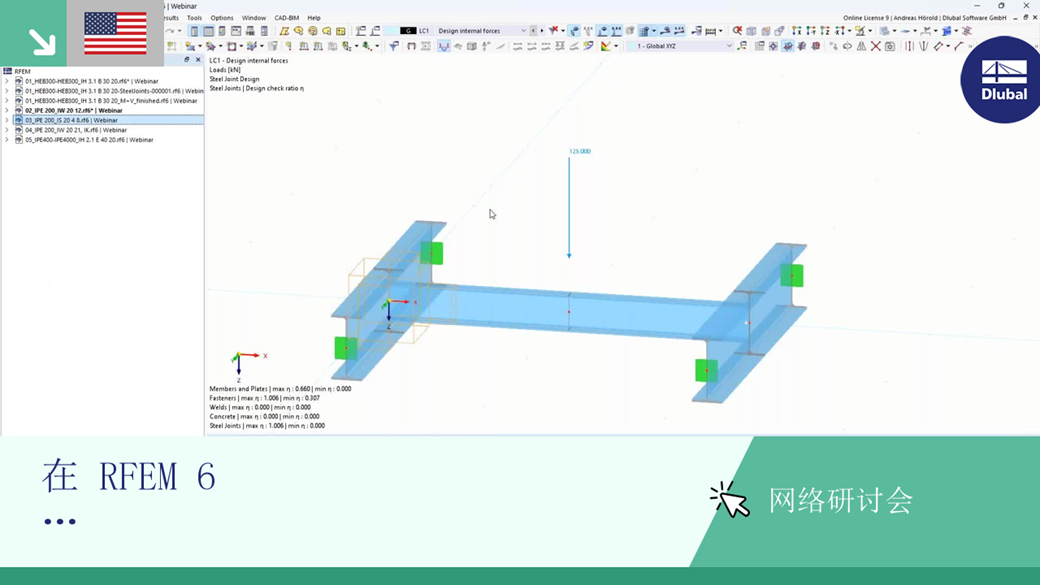Select model 02_IPE 200_IW 20 12.rf6
Screen dimensions: 1040x585
[74, 110]
